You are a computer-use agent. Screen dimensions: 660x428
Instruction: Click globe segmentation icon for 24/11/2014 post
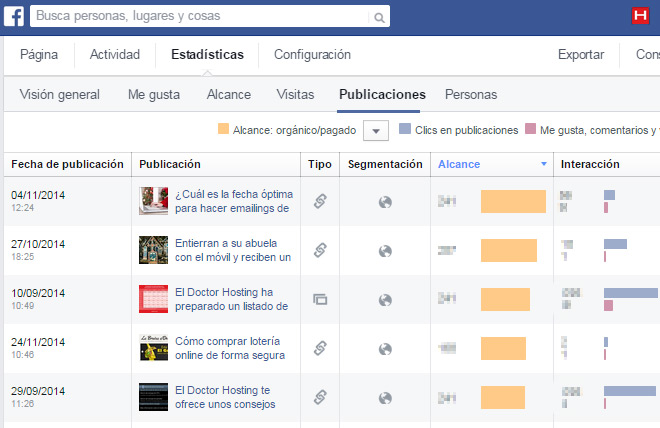[385, 349]
